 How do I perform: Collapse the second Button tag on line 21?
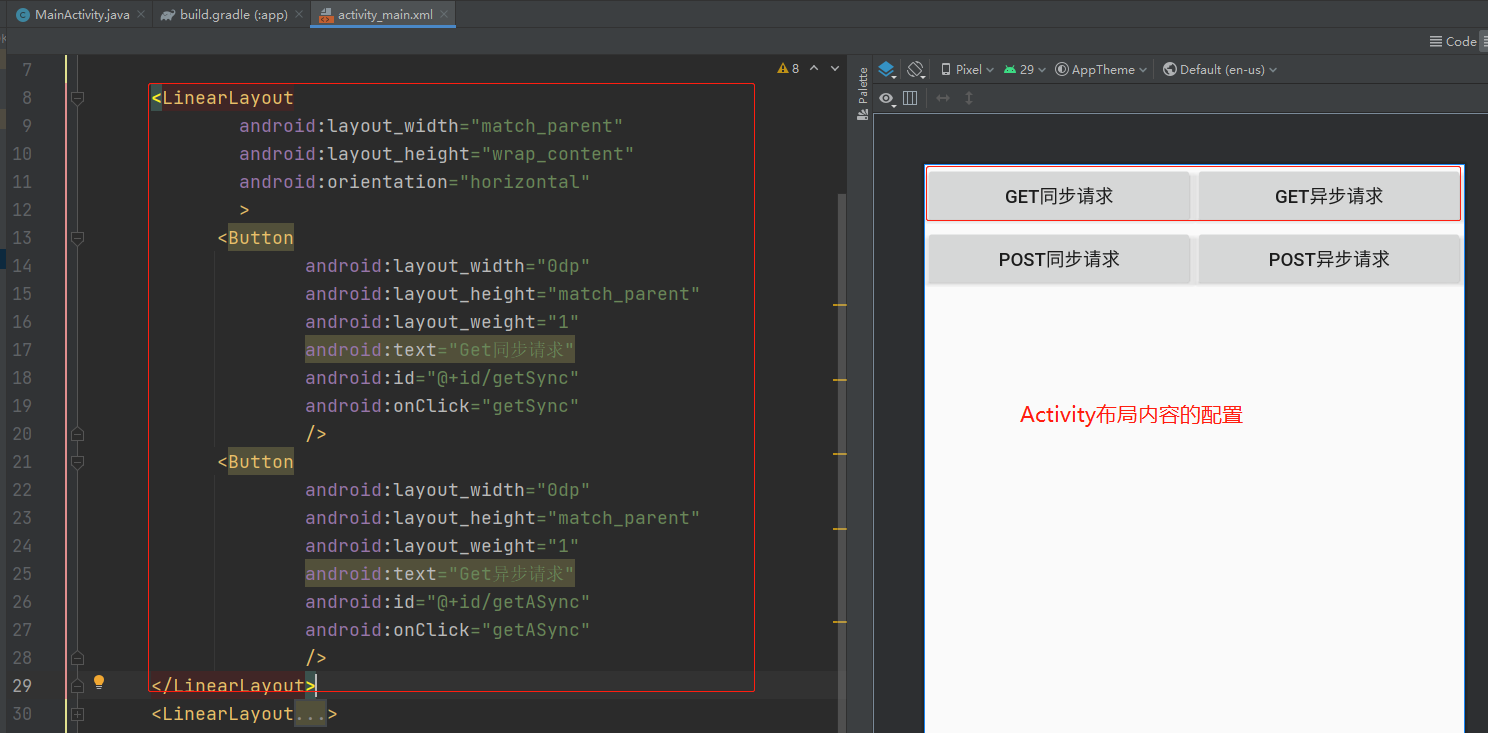coord(78,462)
